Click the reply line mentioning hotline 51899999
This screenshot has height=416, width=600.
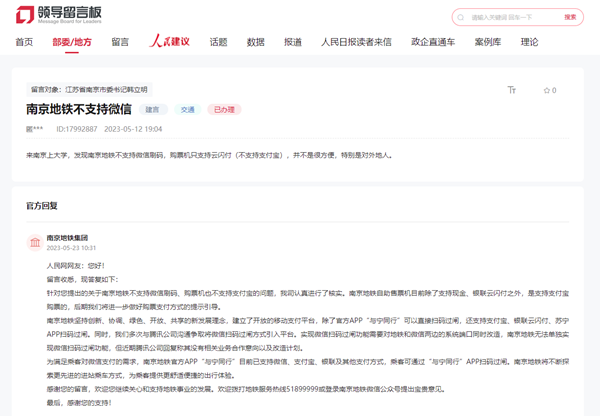(246, 389)
